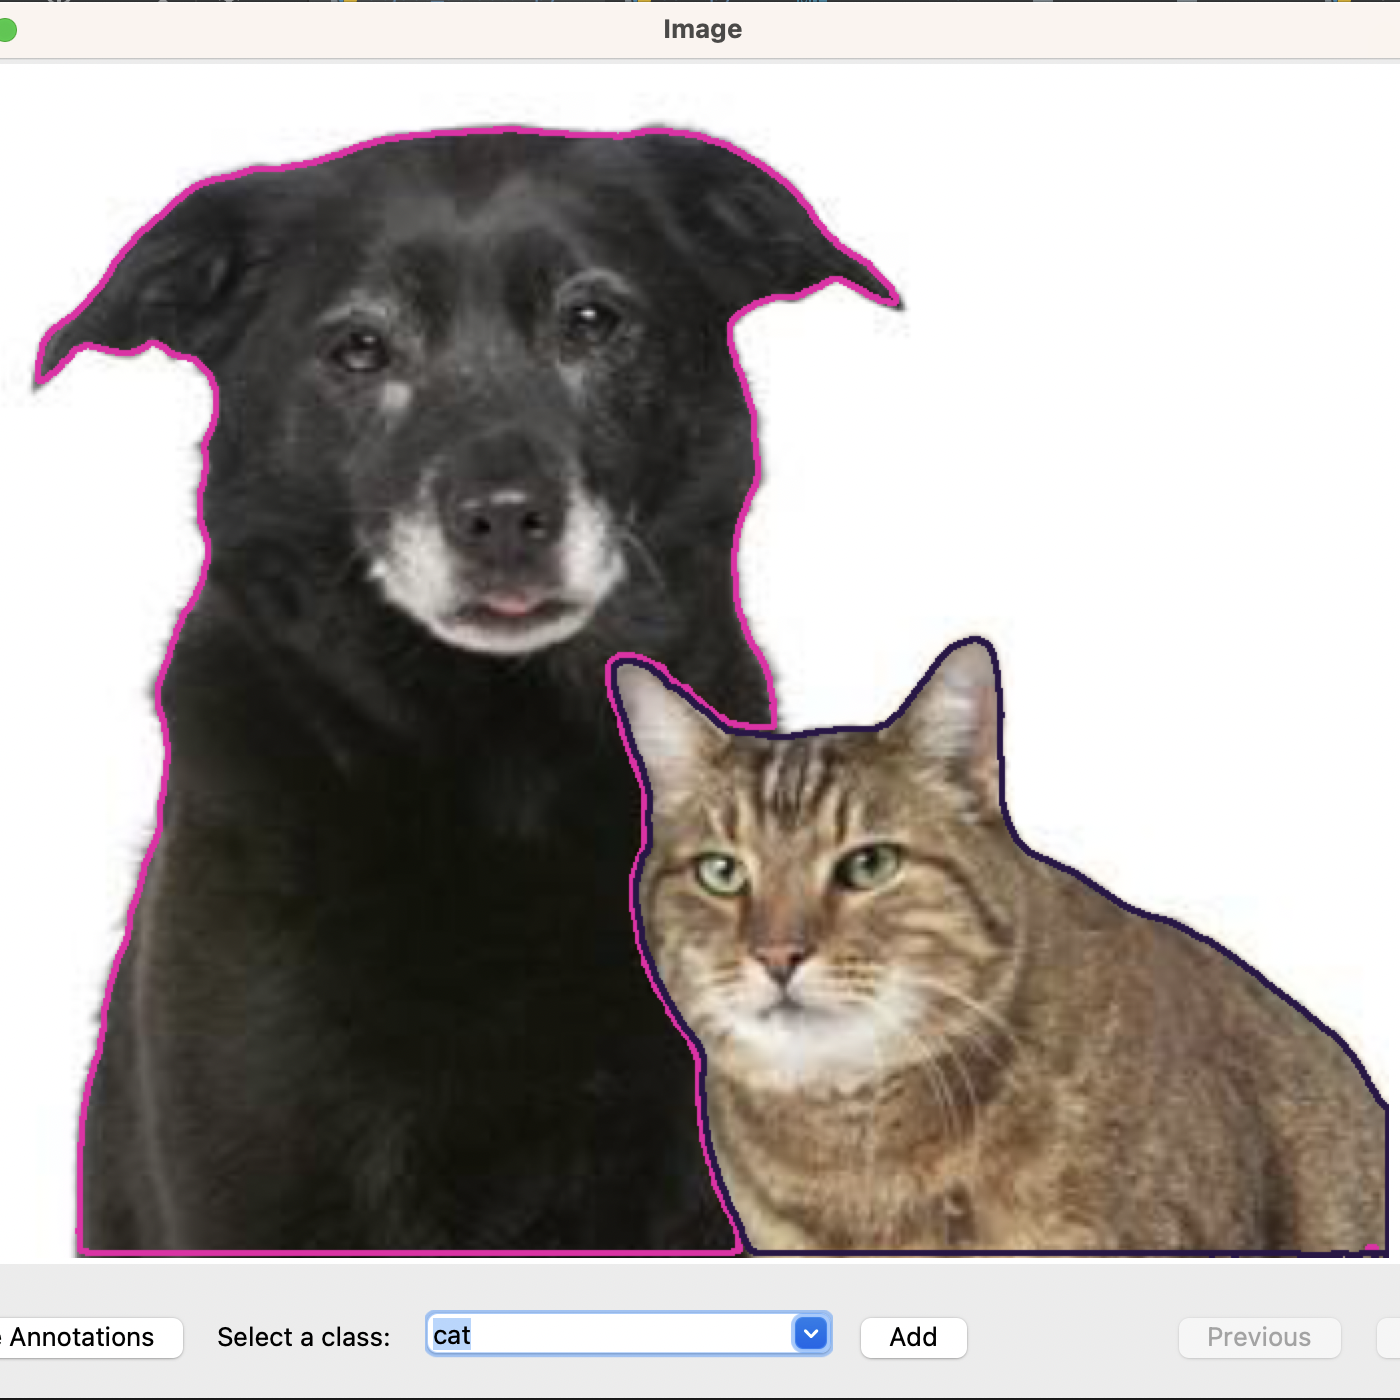Click the Add button
The width and height of the screenshot is (1400, 1400).
[913, 1337]
